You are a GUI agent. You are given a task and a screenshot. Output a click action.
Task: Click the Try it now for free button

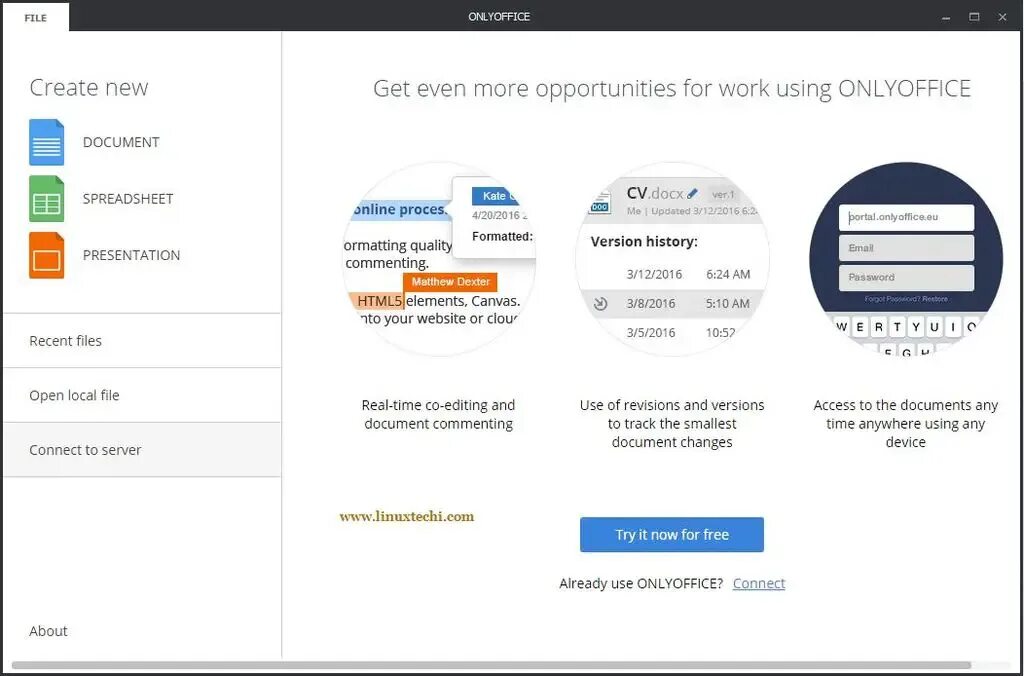click(671, 534)
